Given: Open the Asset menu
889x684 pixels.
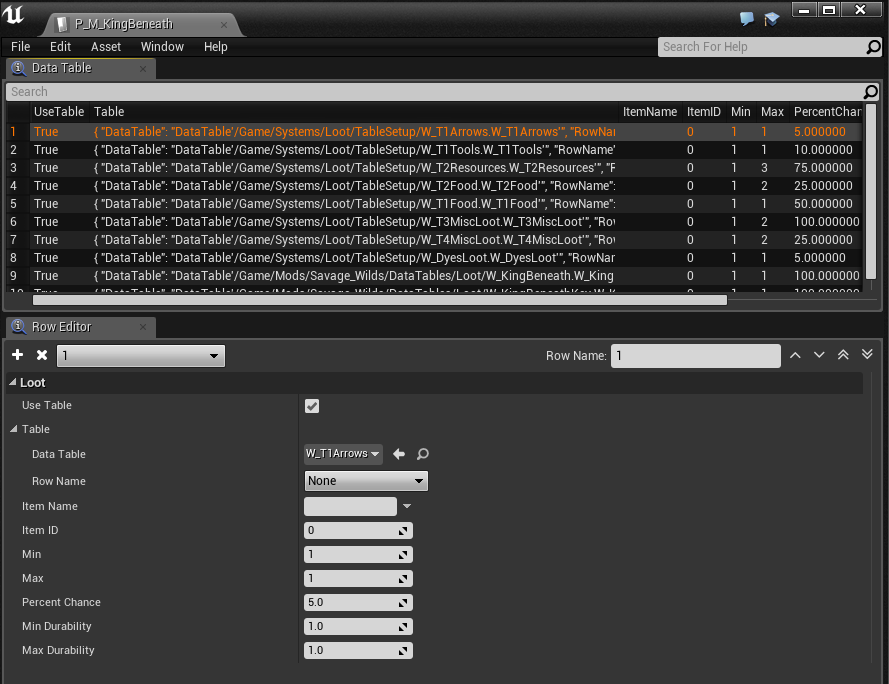Looking at the screenshot, I should [106, 47].
